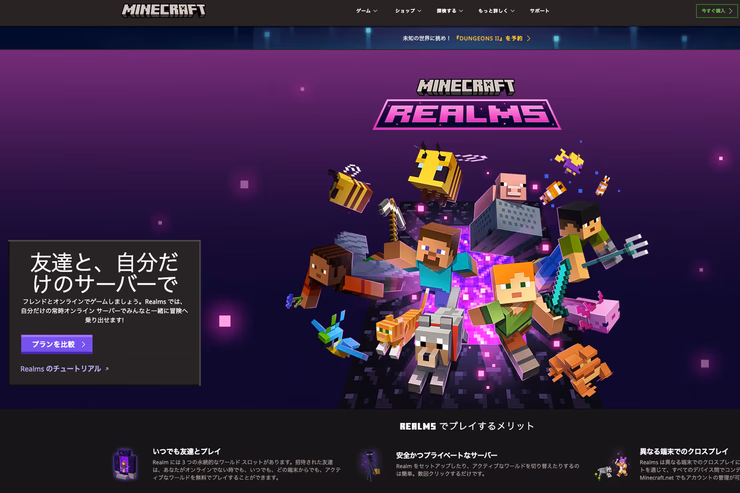
Task: Click the chevron after DUNGEONS II を予約
Action: (x=529, y=39)
